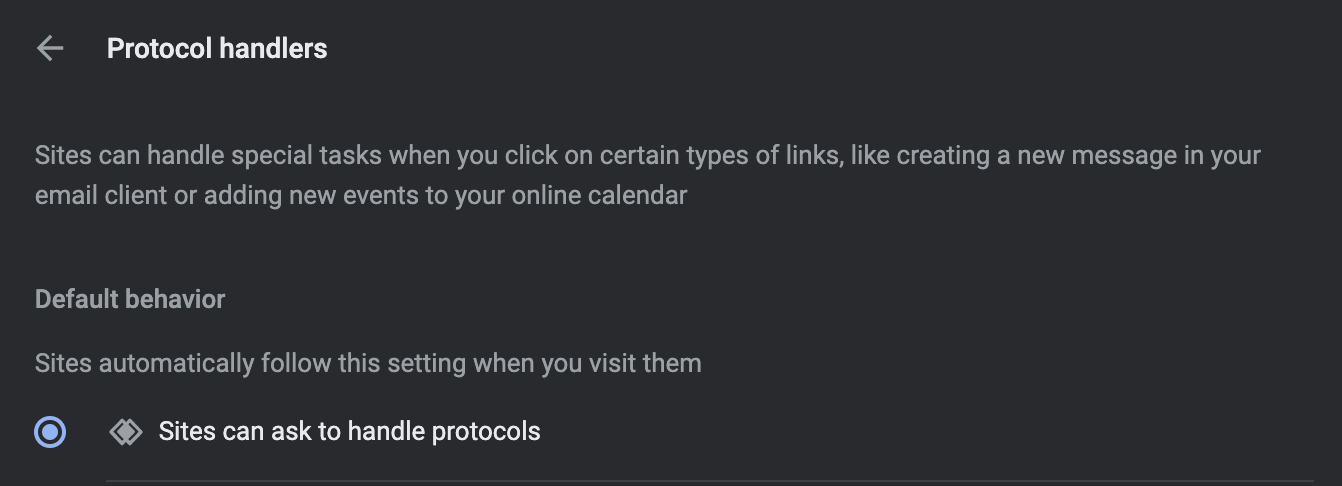This screenshot has width=1342, height=486.
Task: Click the words 'Sites can ask' beside the diamond icon
Action: click(x=225, y=432)
